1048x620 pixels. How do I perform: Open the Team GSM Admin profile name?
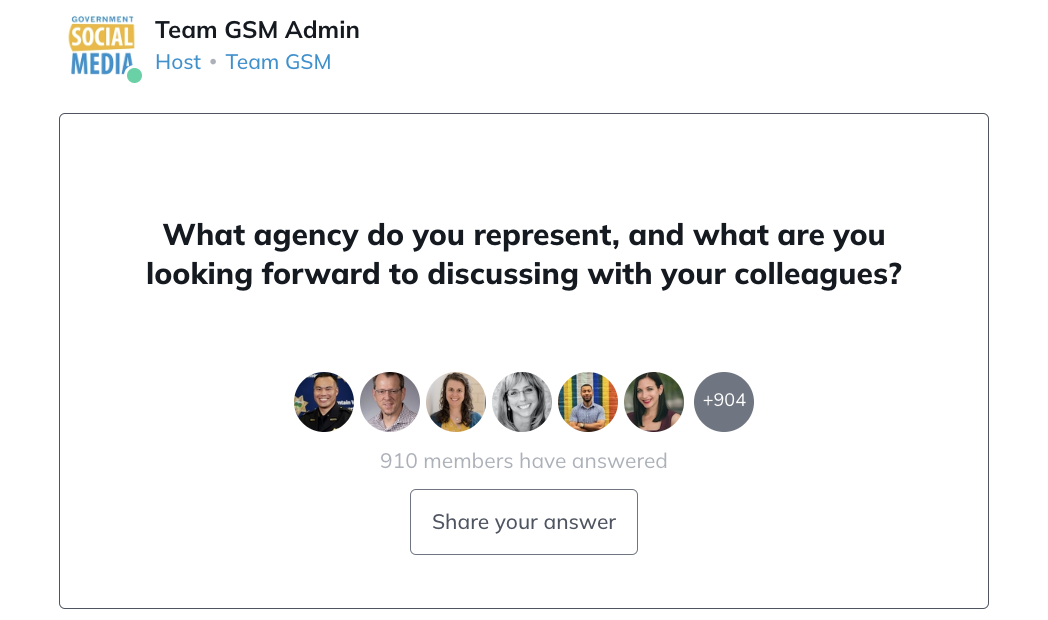pos(257,30)
